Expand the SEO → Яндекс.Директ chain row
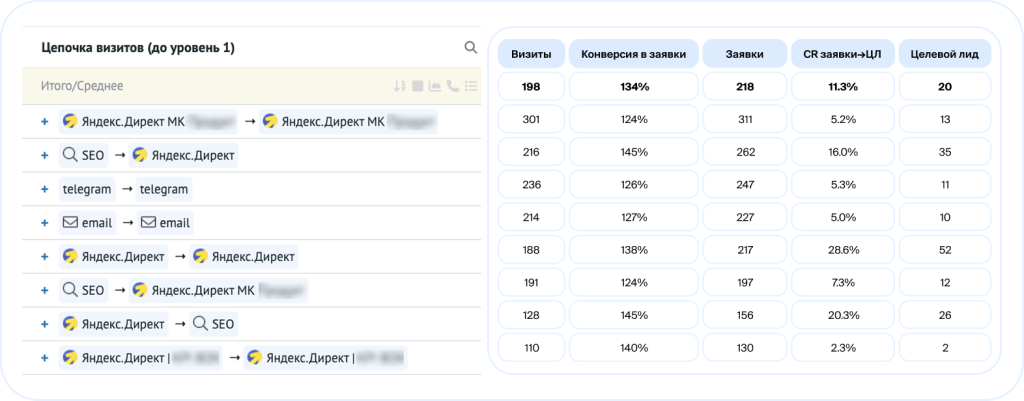This screenshot has height=401, width=1024. 44,155
